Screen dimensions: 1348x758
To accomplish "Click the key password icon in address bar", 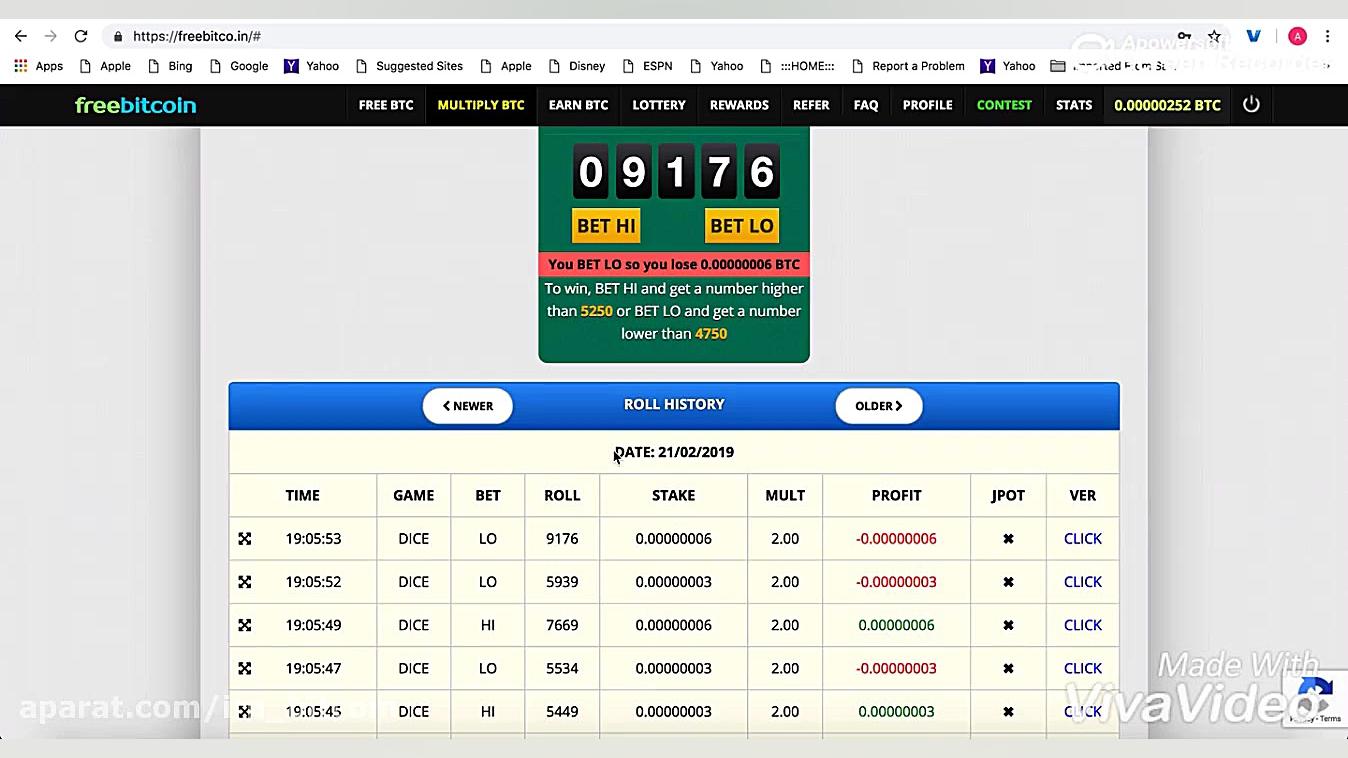I will click(1184, 36).
